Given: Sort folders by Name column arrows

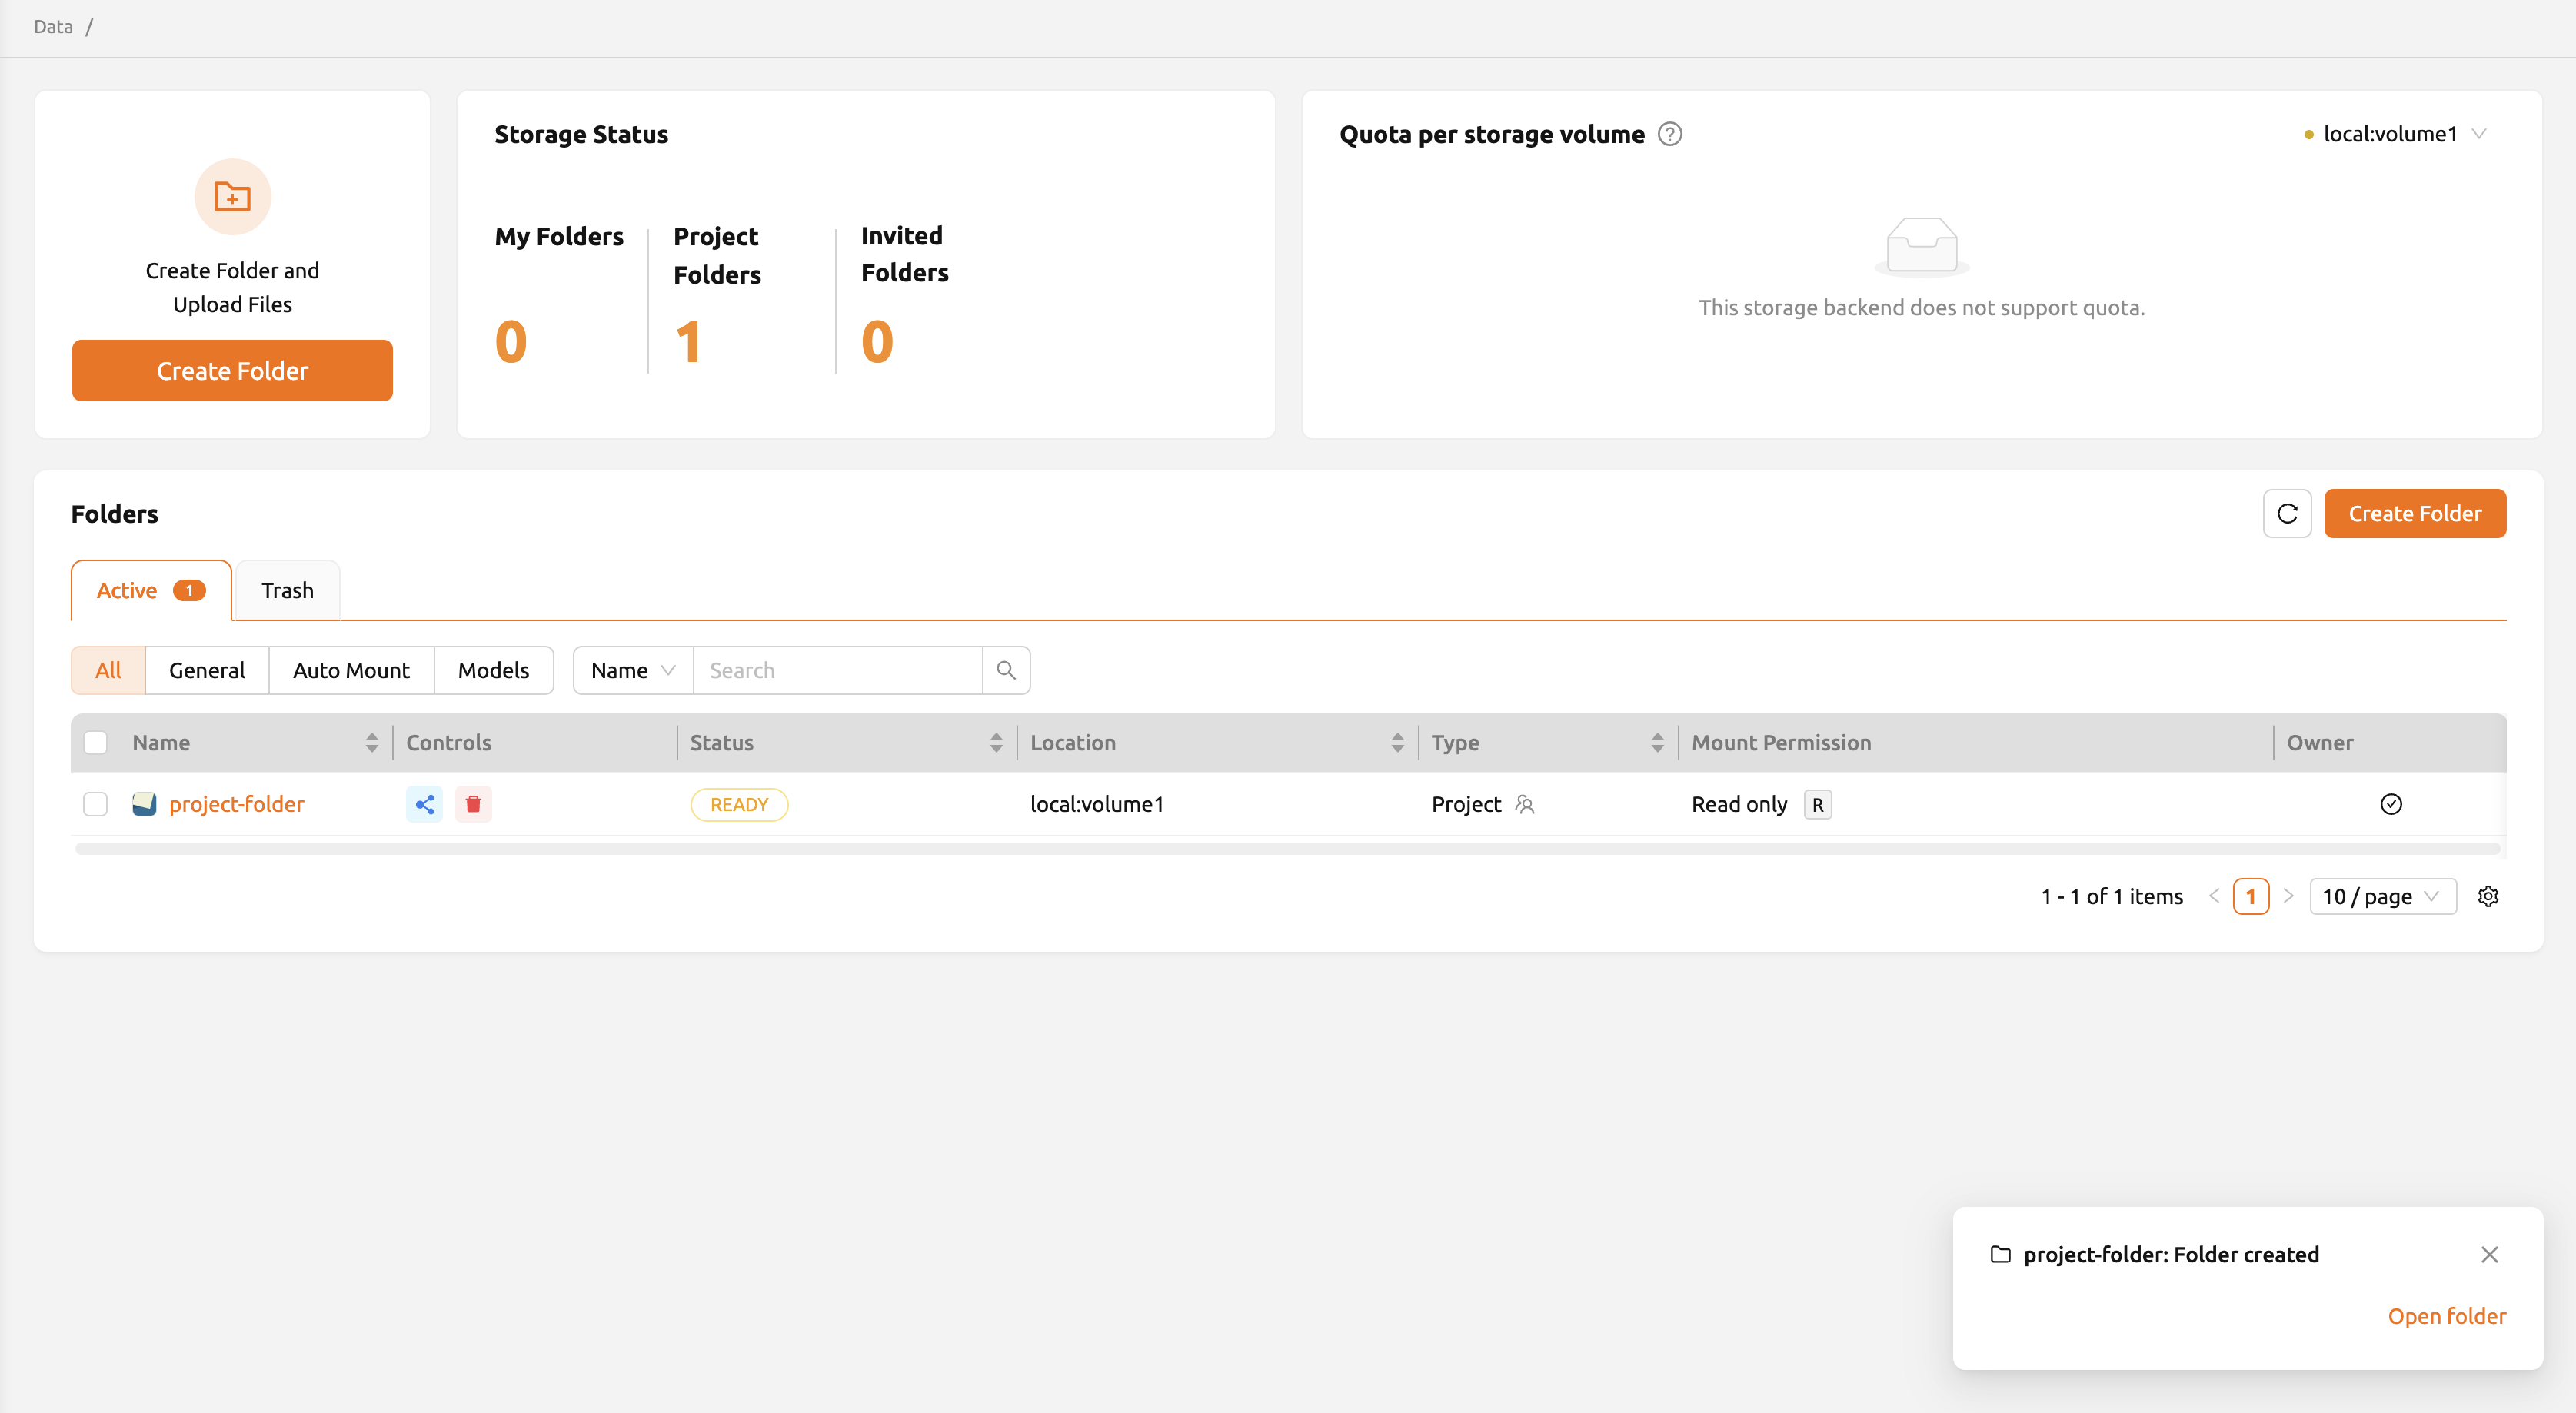Looking at the screenshot, I should coord(372,742).
